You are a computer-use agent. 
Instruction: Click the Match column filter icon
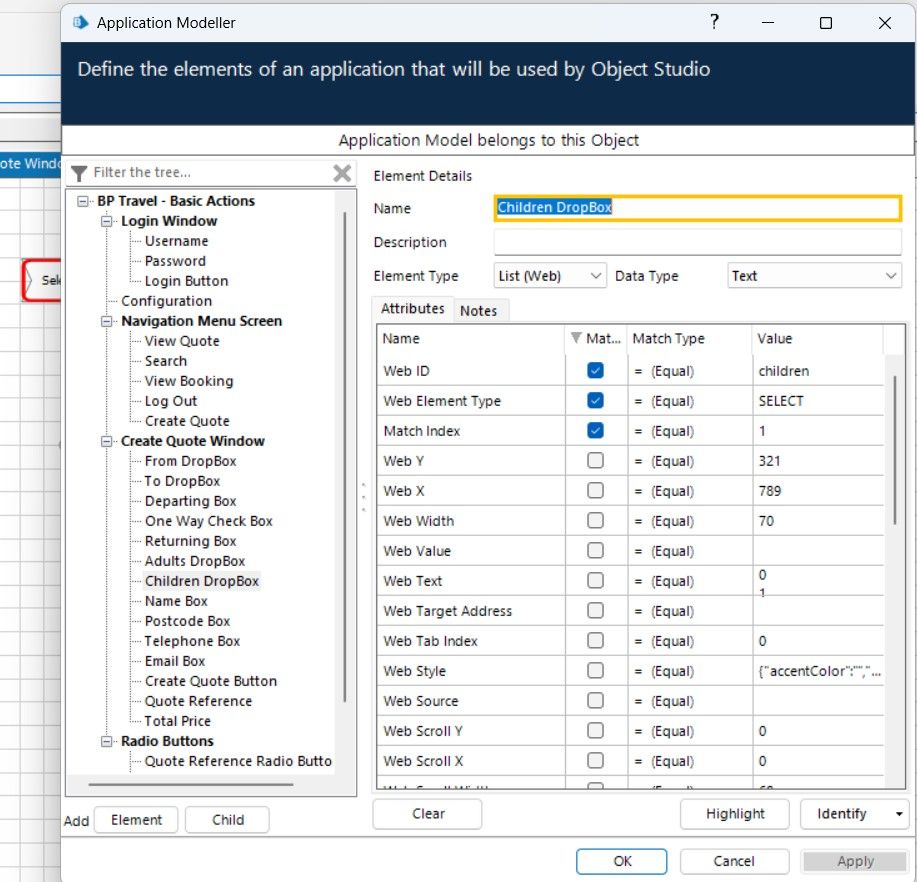pos(575,339)
